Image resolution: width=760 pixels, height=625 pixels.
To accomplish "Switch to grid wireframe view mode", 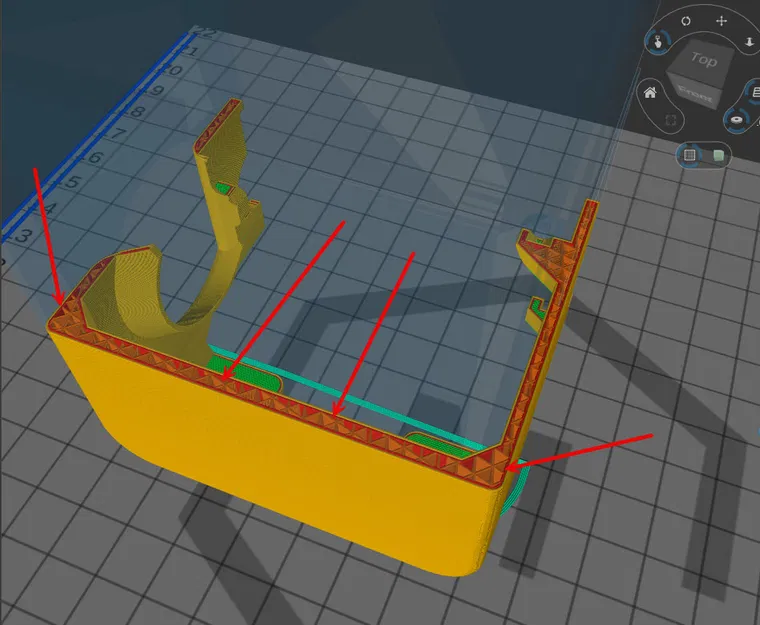I will (690, 155).
